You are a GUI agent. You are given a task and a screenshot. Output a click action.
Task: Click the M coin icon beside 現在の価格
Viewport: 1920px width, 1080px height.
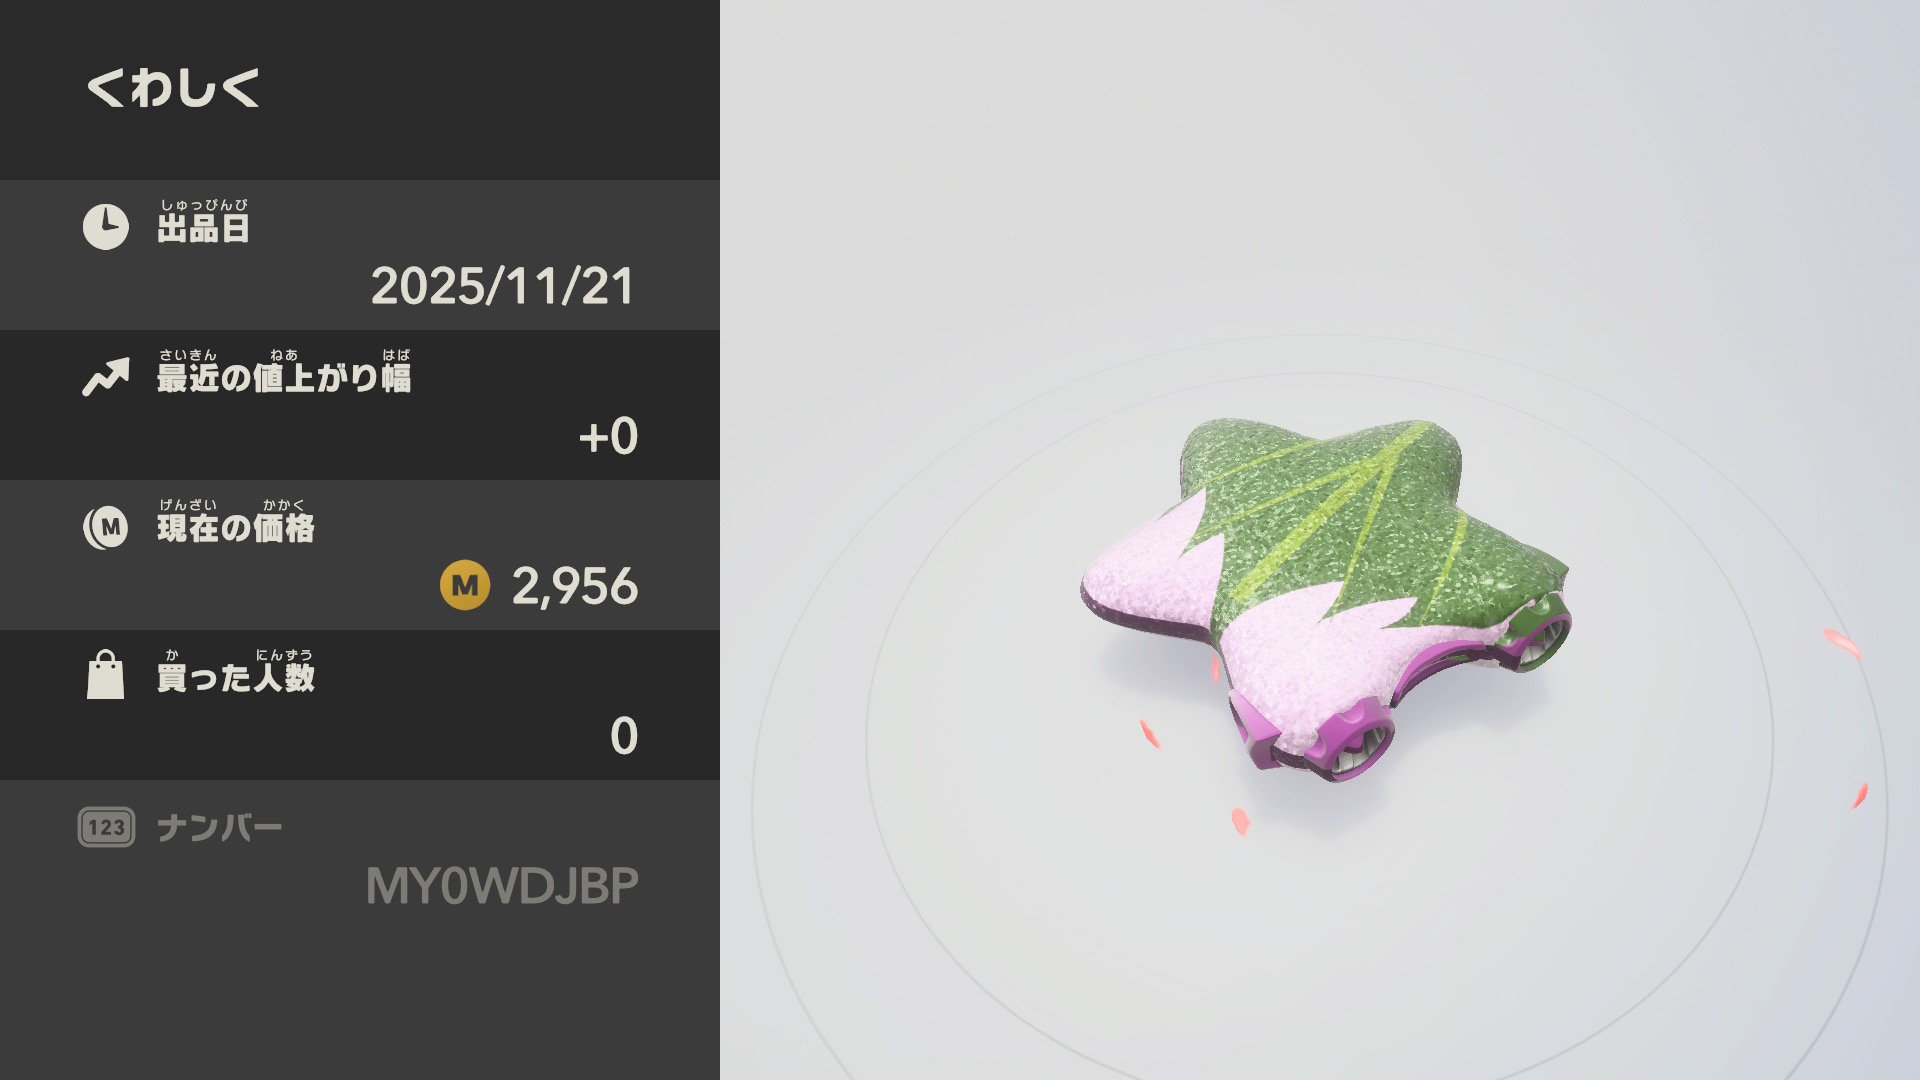[x=106, y=527]
